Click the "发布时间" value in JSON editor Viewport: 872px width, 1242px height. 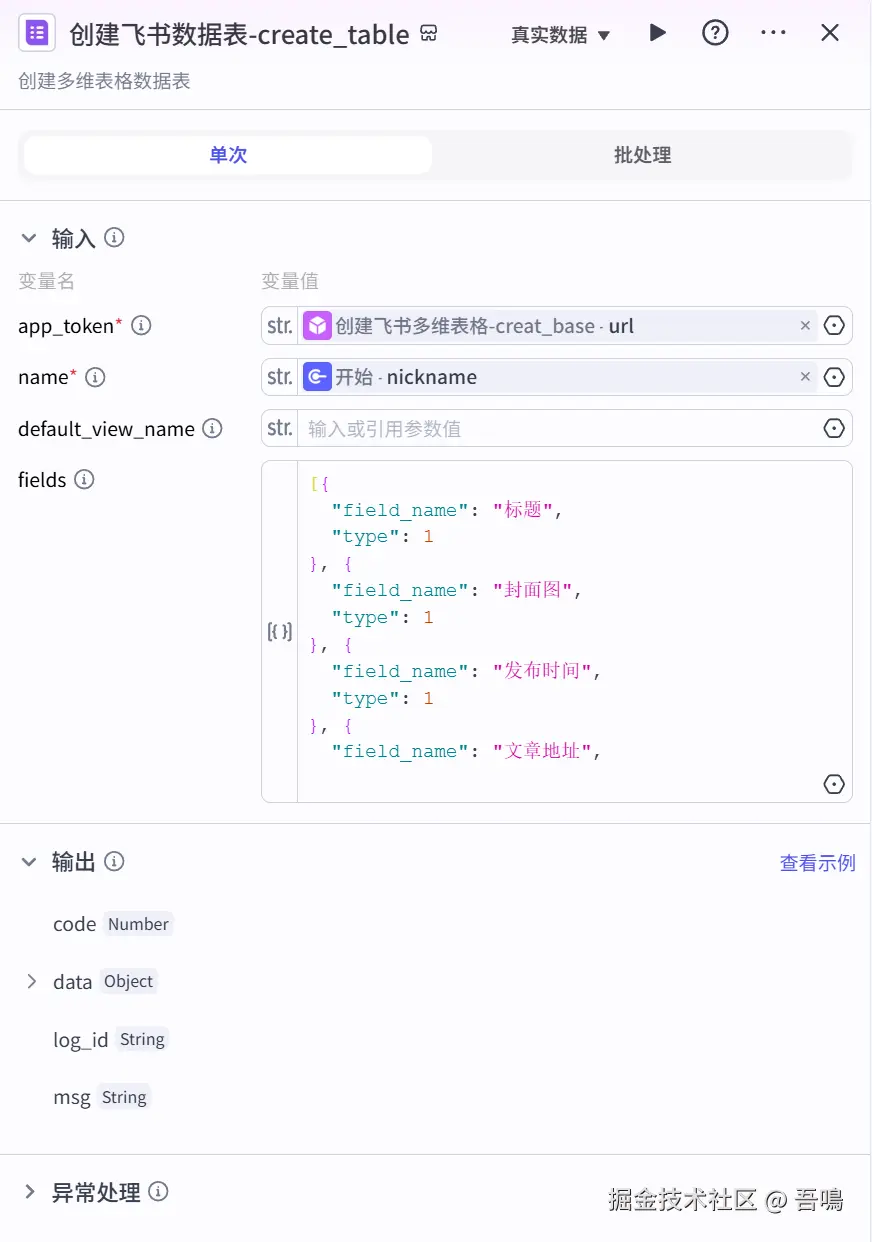(x=543, y=671)
